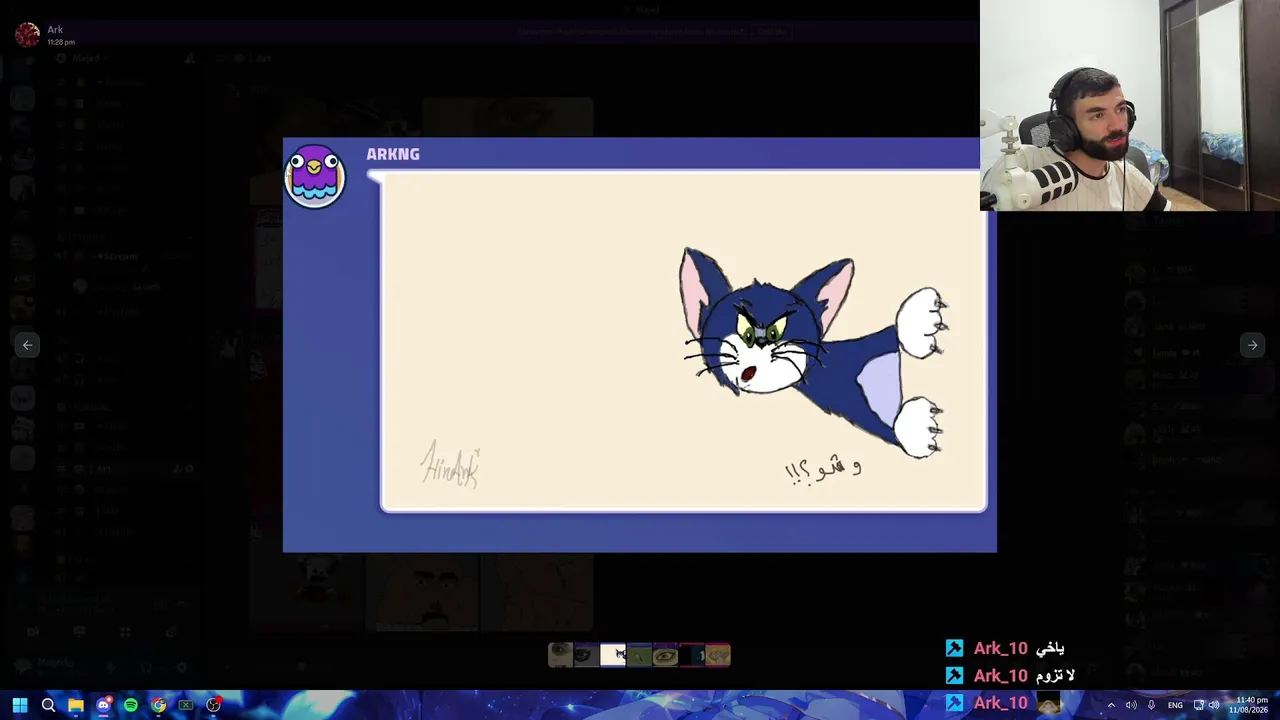
Task: Select the dark navy thumbnail
Action: (692, 655)
